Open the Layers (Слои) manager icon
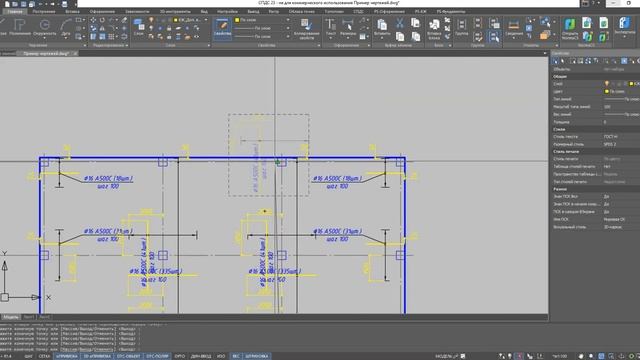 (x=139, y=27)
